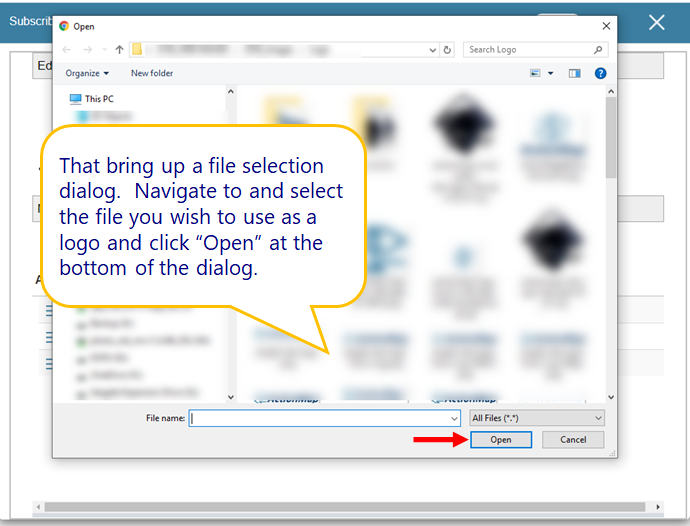The height and width of the screenshot is (526, 690).
Task: Click the change view icon
Action: (536, 73)
